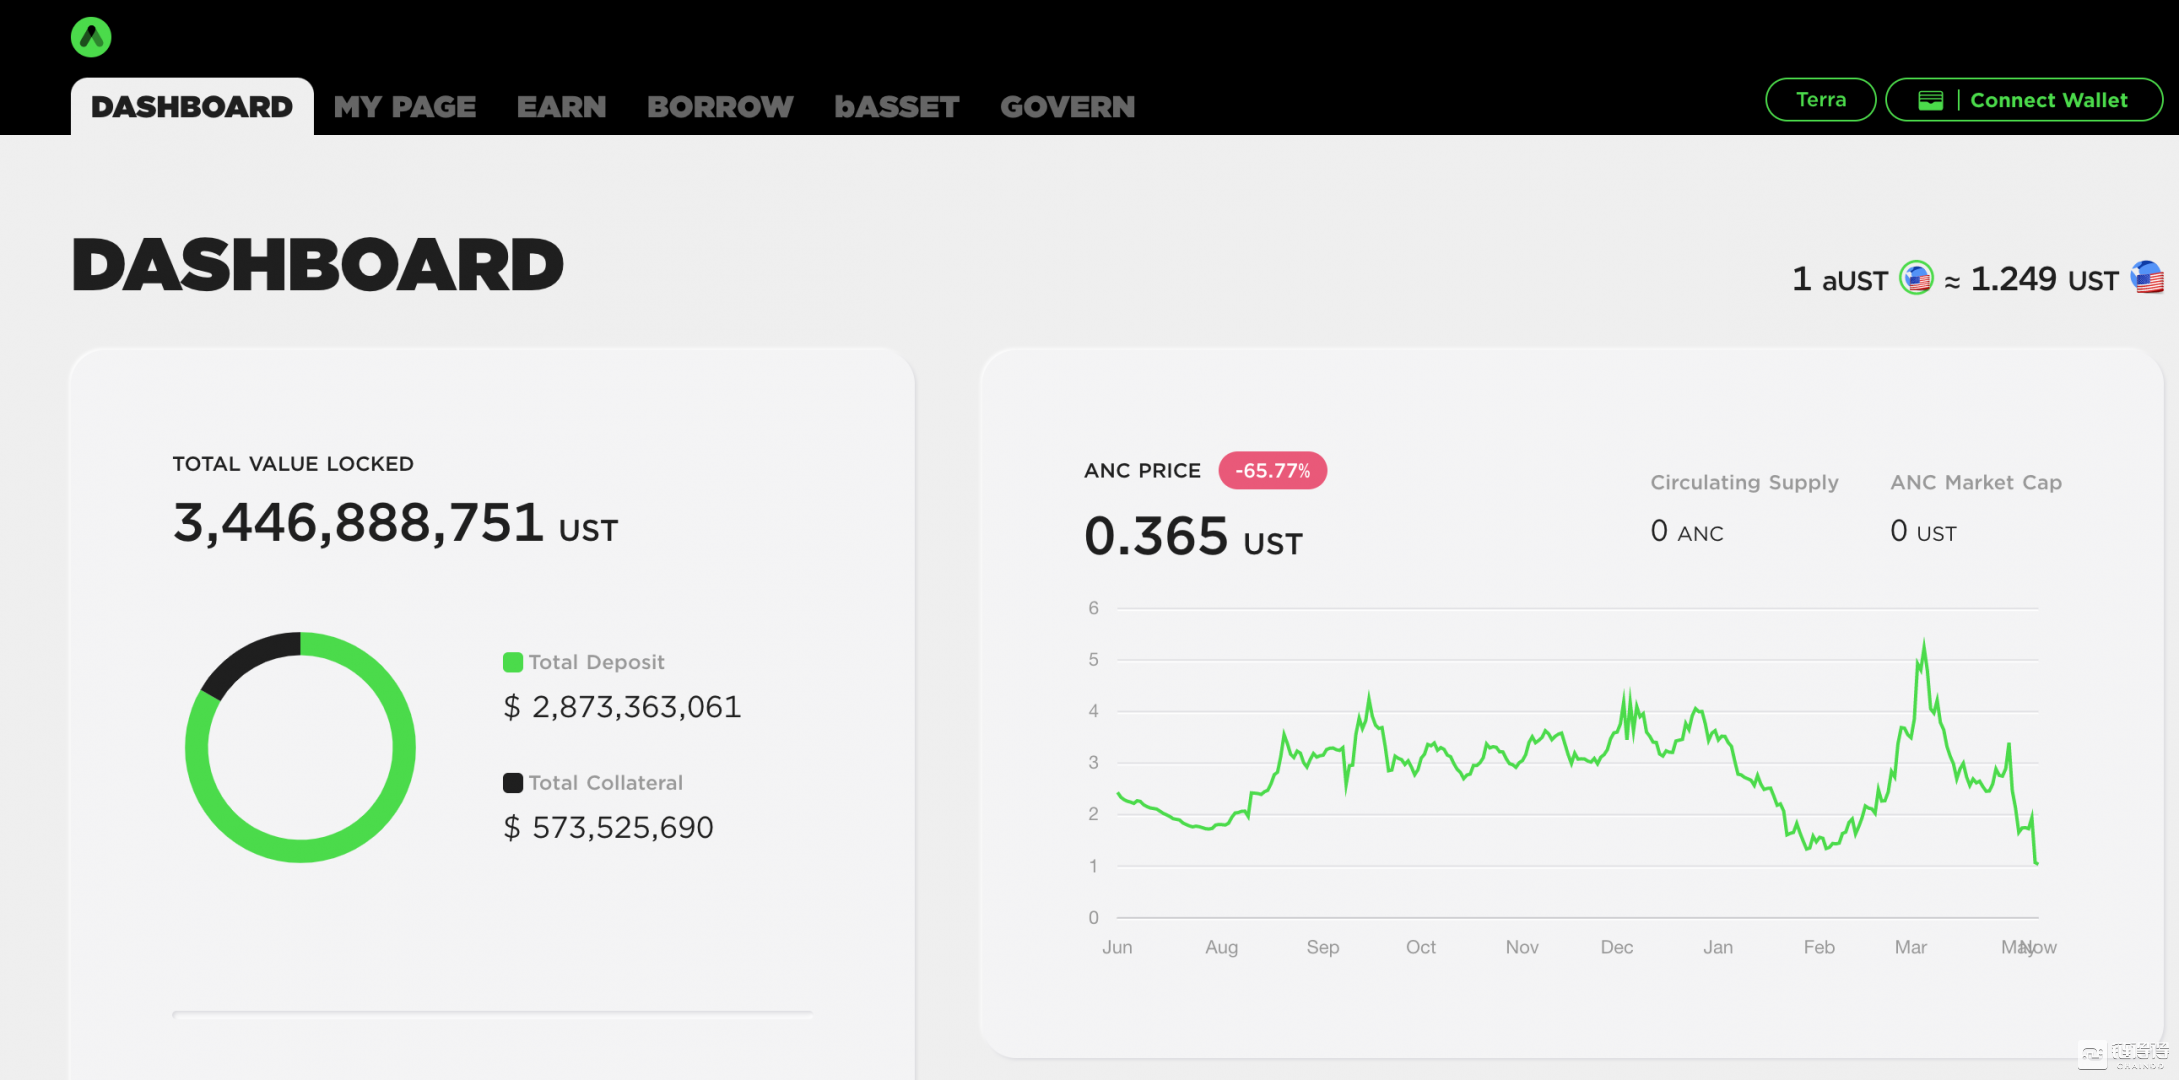Select the DASHBOARD tab

click(x=192, y=107)
